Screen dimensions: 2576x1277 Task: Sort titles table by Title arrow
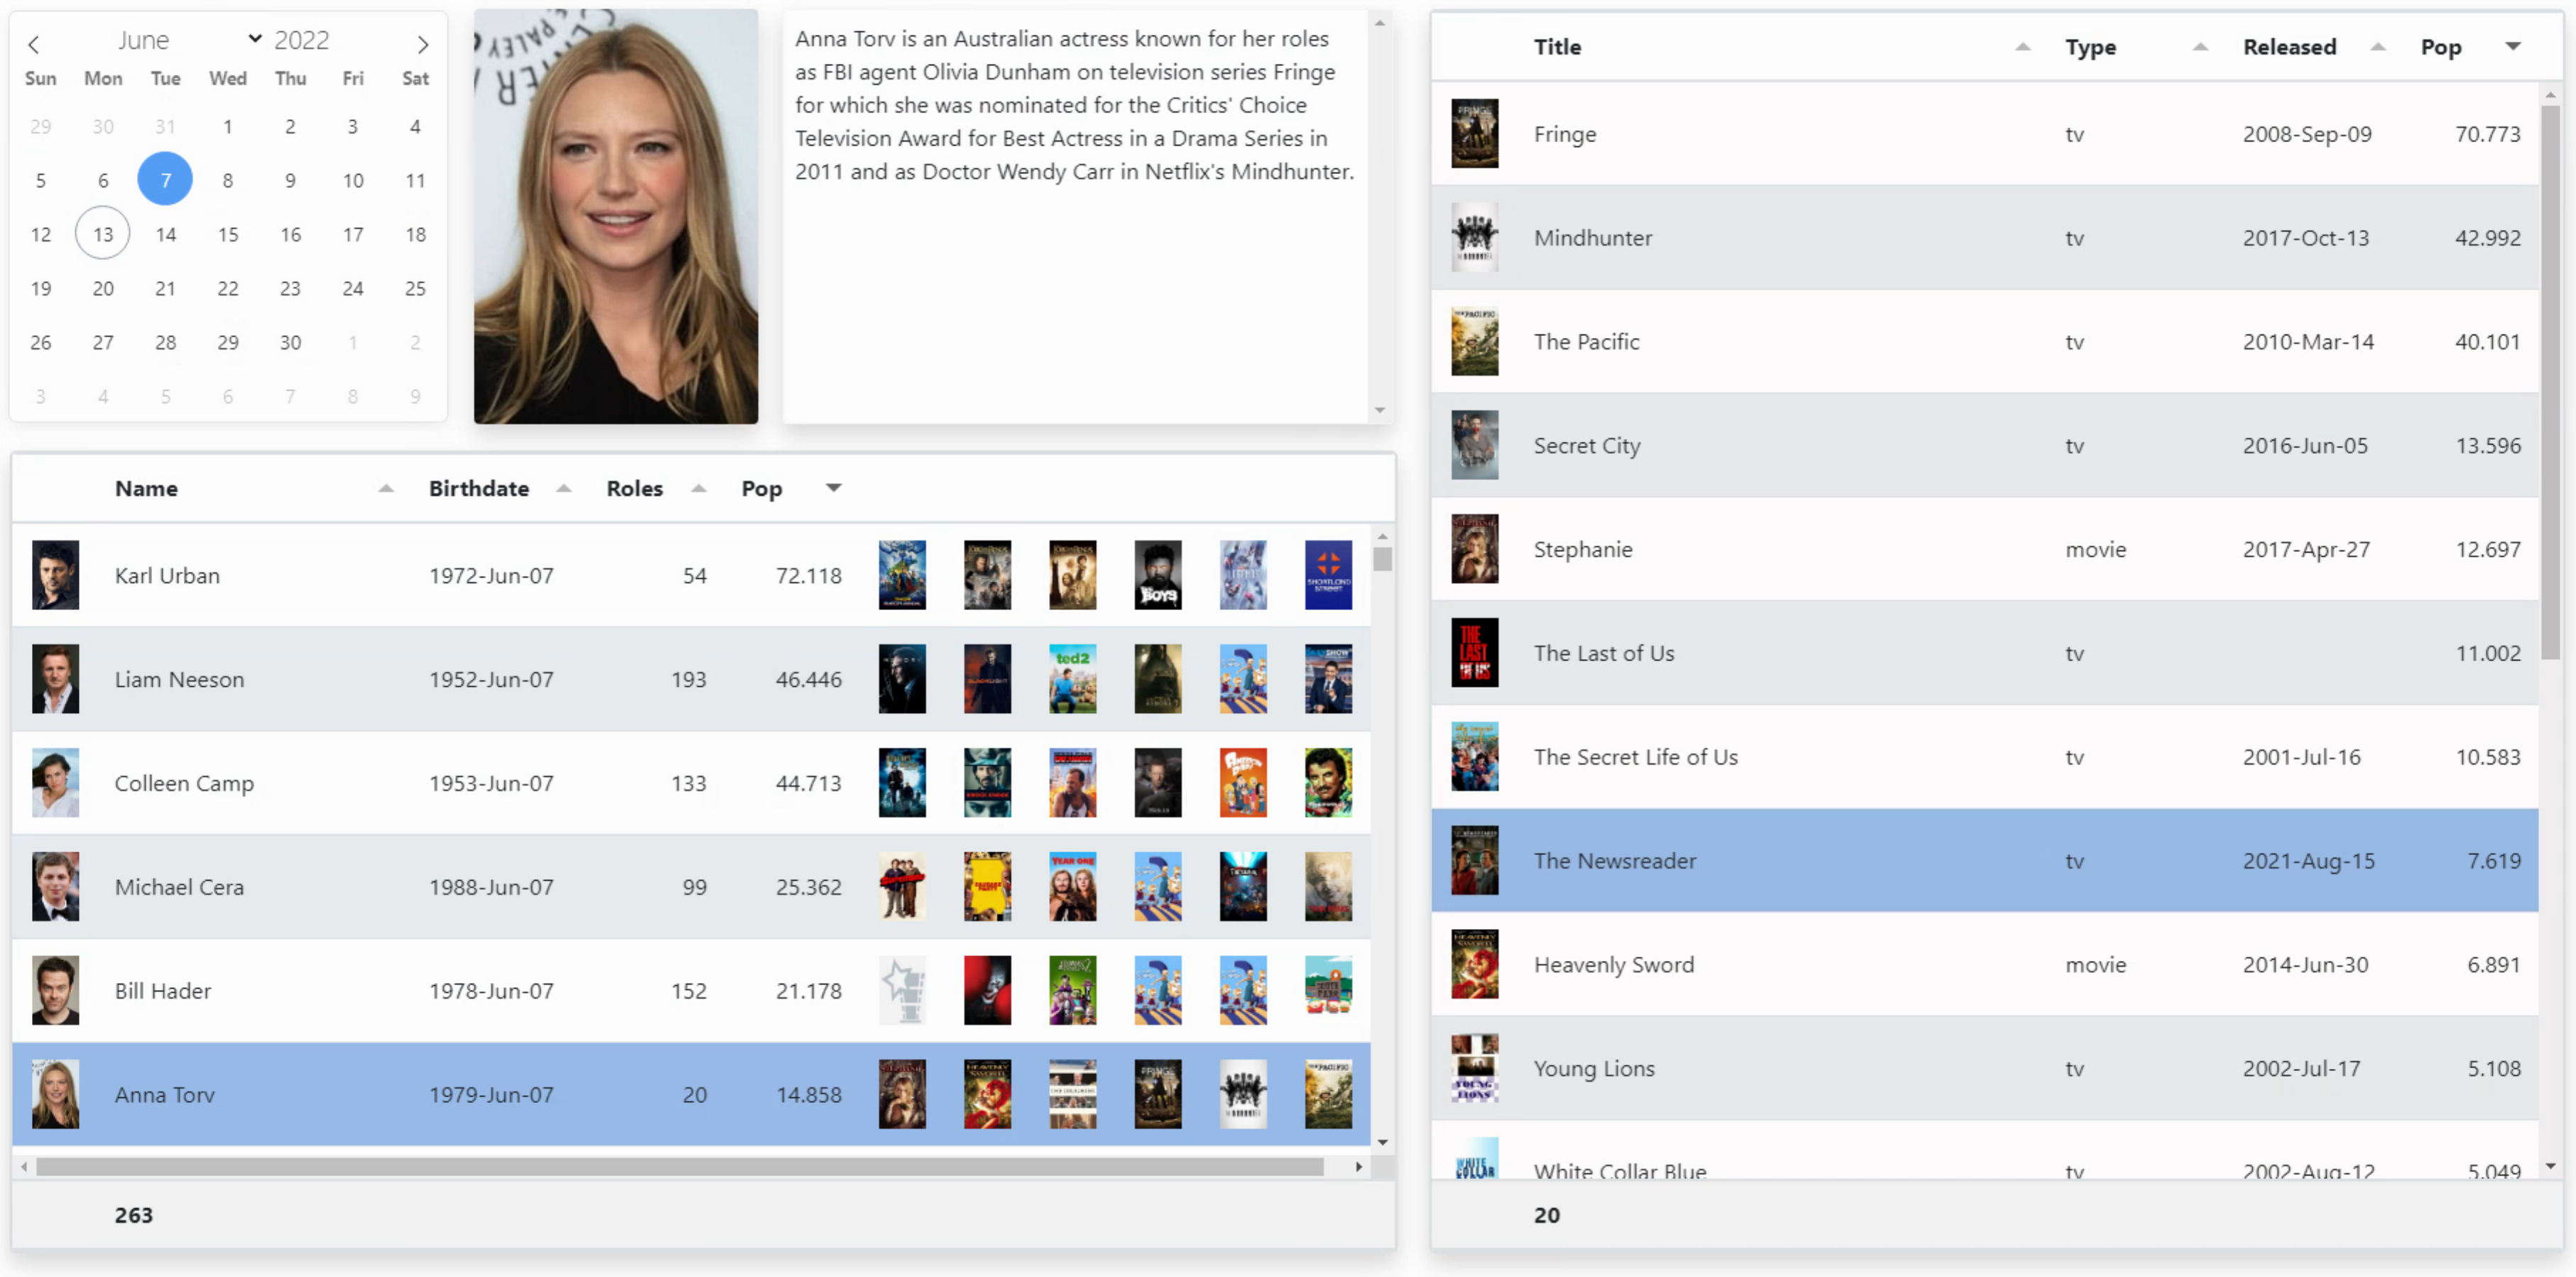[x=2022, y=47]
